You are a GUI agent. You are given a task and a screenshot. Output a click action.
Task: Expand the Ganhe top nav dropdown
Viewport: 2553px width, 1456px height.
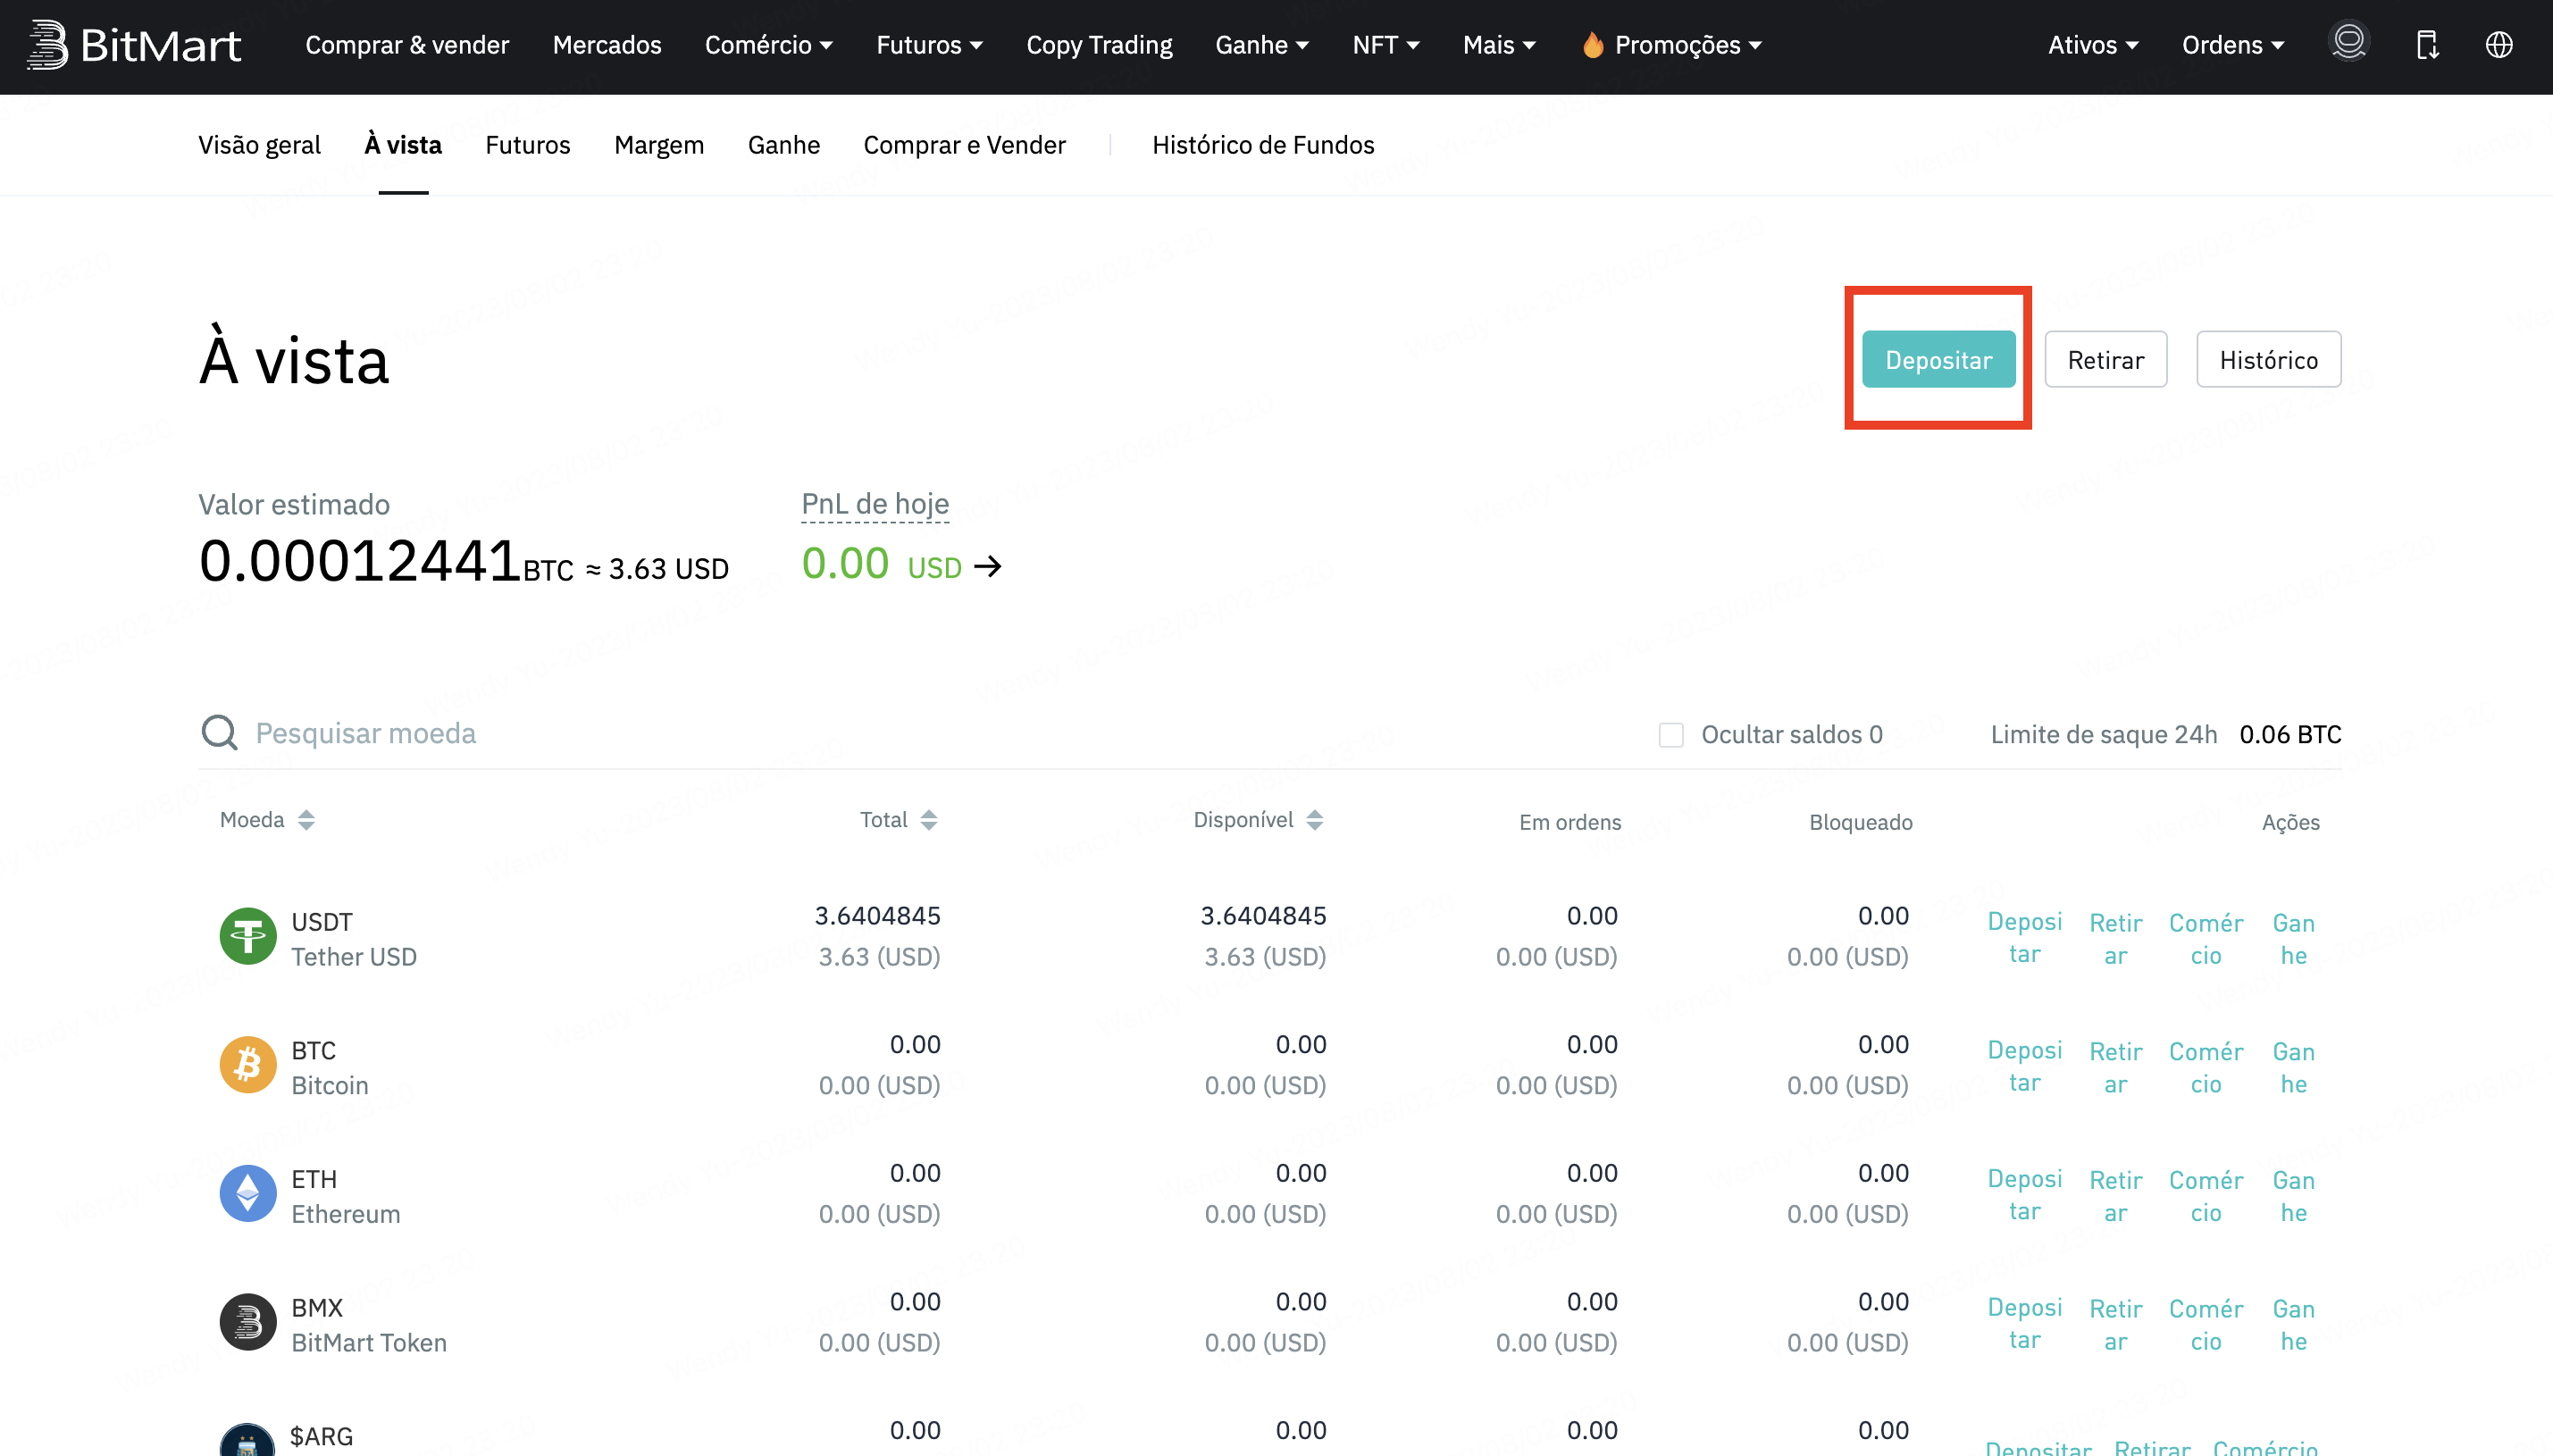tap(1262, 45)
